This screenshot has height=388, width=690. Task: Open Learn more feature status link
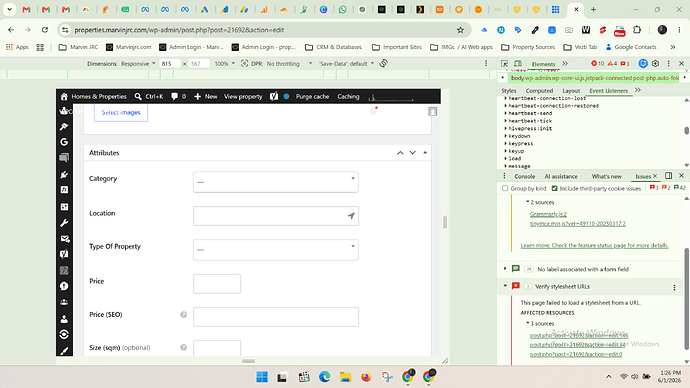[x=594, y=245]
